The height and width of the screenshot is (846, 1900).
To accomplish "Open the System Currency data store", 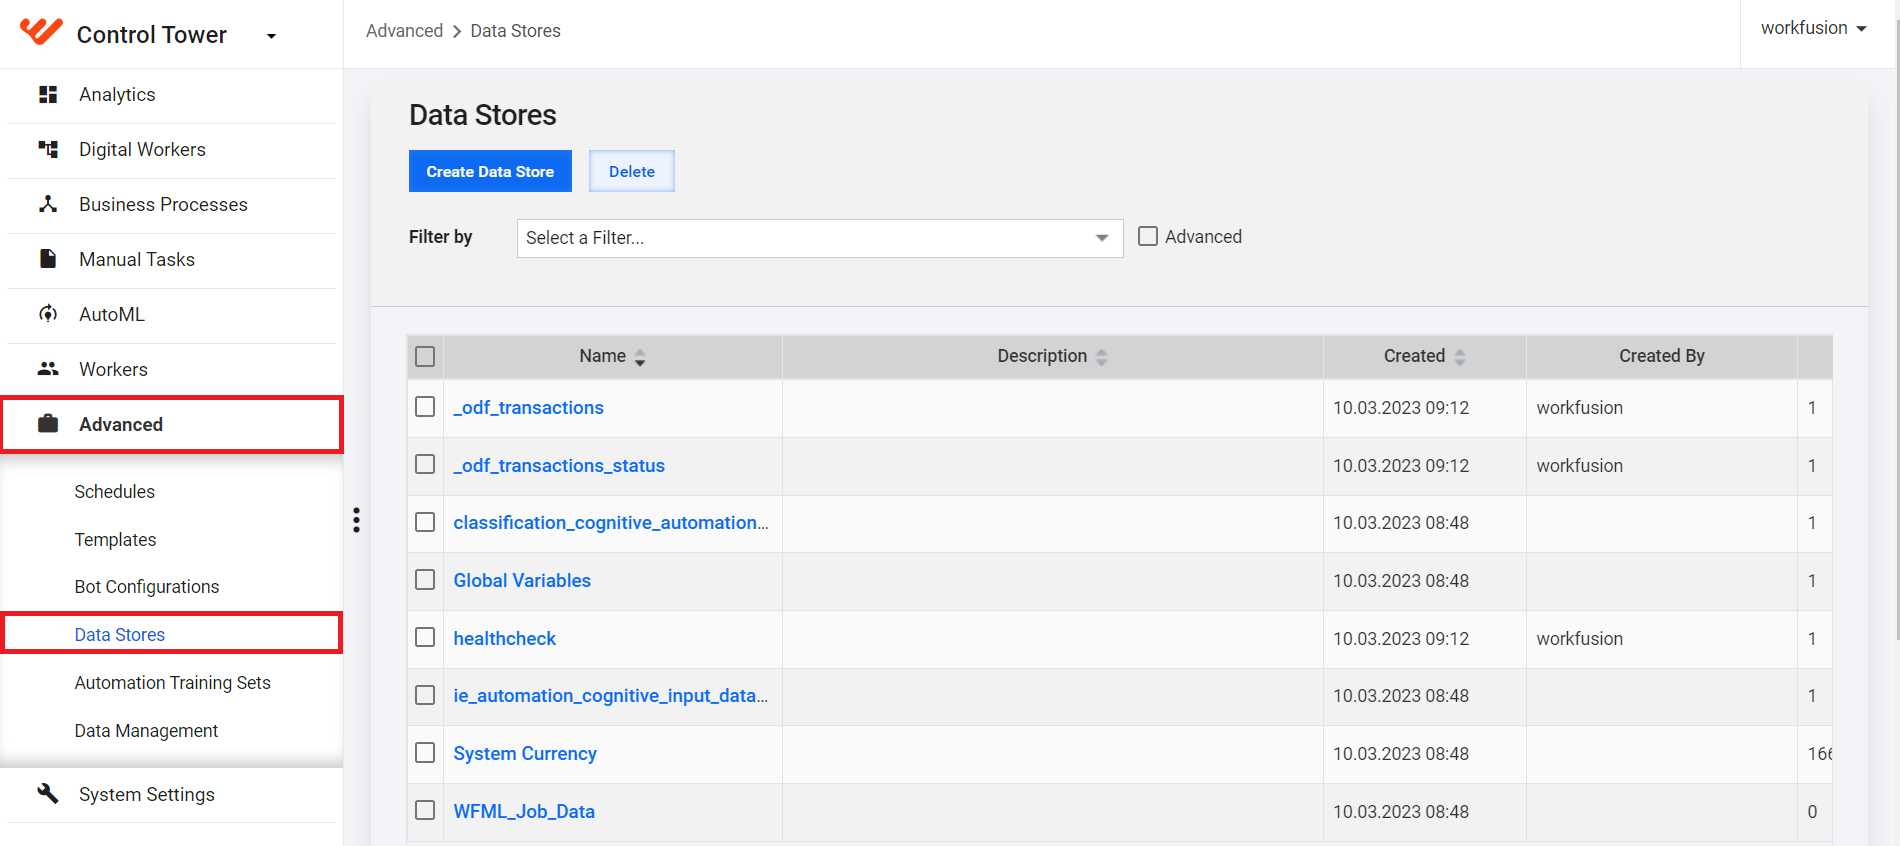I will click(525, 753).
